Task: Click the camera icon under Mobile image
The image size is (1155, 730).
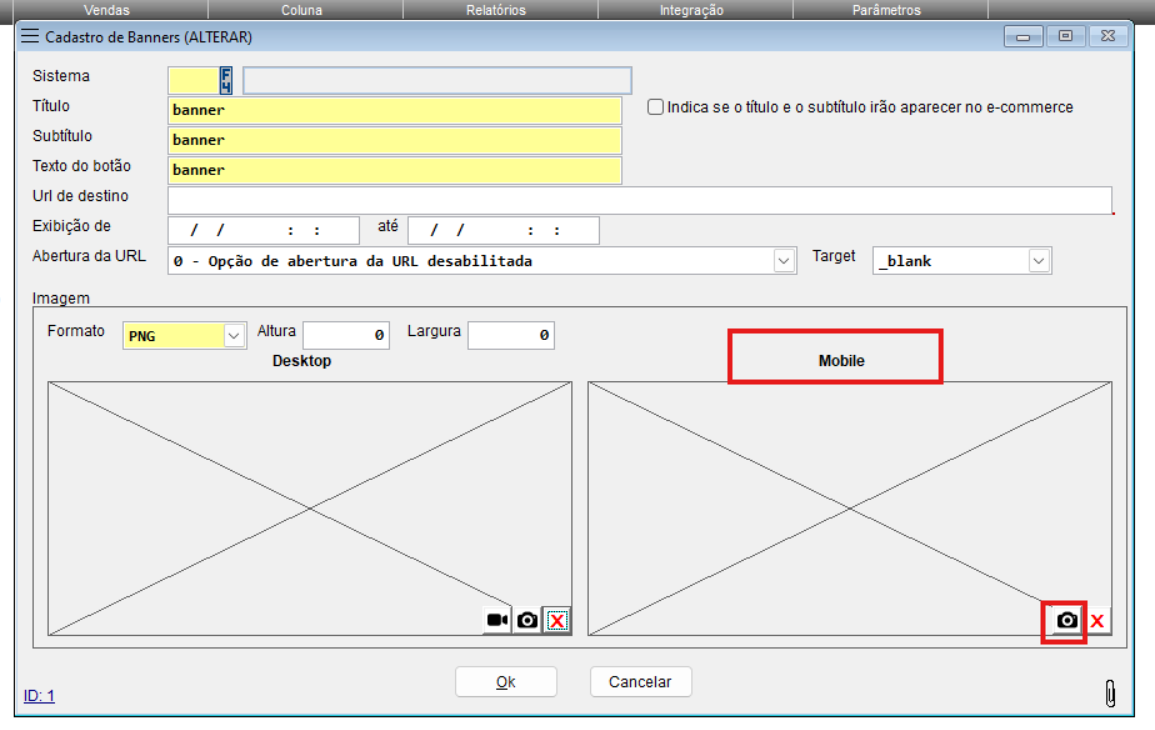Action: [1067, 621]
